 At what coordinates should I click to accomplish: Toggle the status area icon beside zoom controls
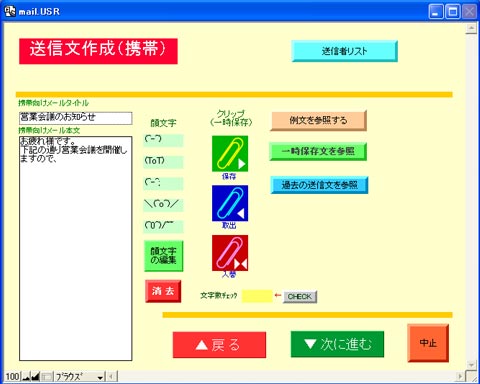pos(47,377)
